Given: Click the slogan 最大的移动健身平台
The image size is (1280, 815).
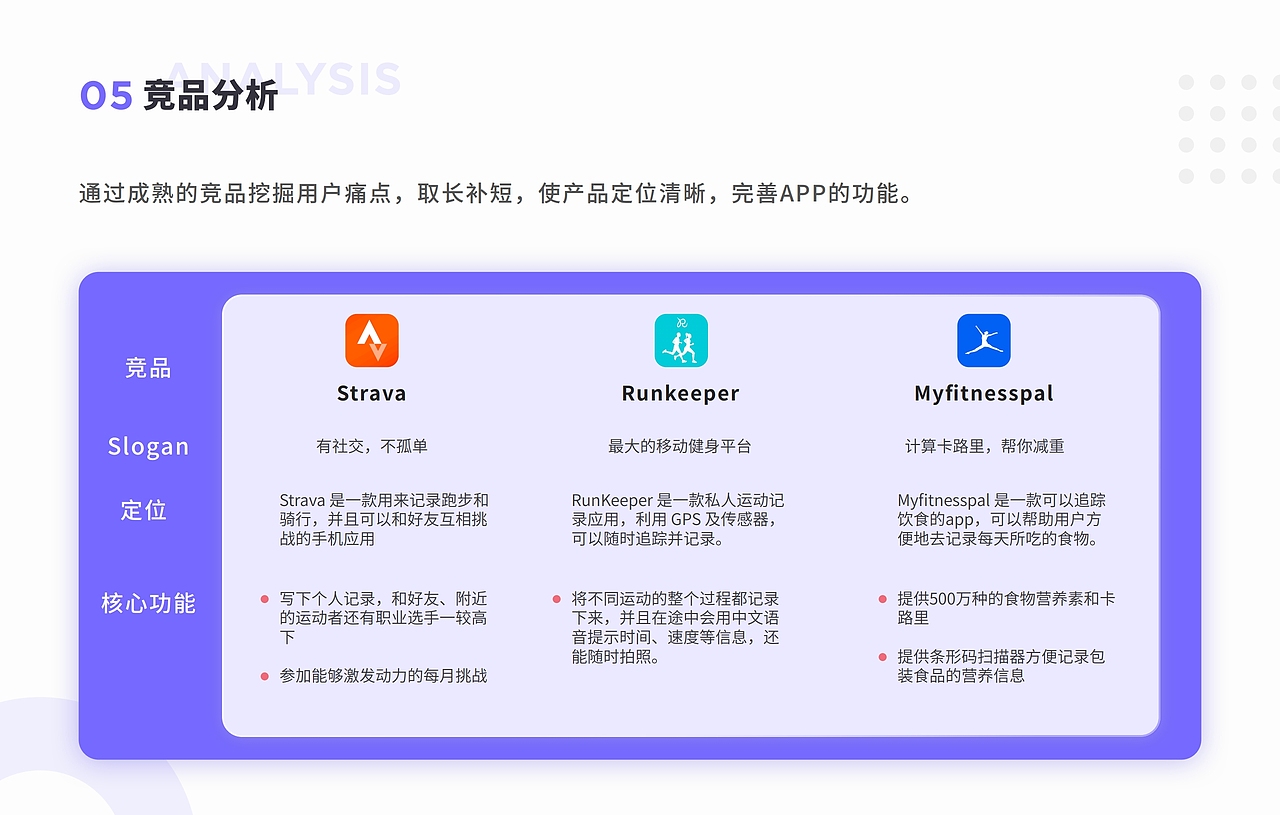Looking at the screenshot, I should coord(680,446).
